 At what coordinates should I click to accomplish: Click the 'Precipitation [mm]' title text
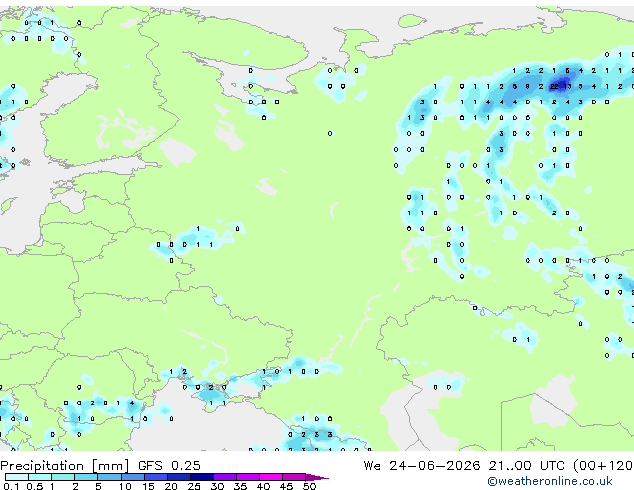coord(64,466)
